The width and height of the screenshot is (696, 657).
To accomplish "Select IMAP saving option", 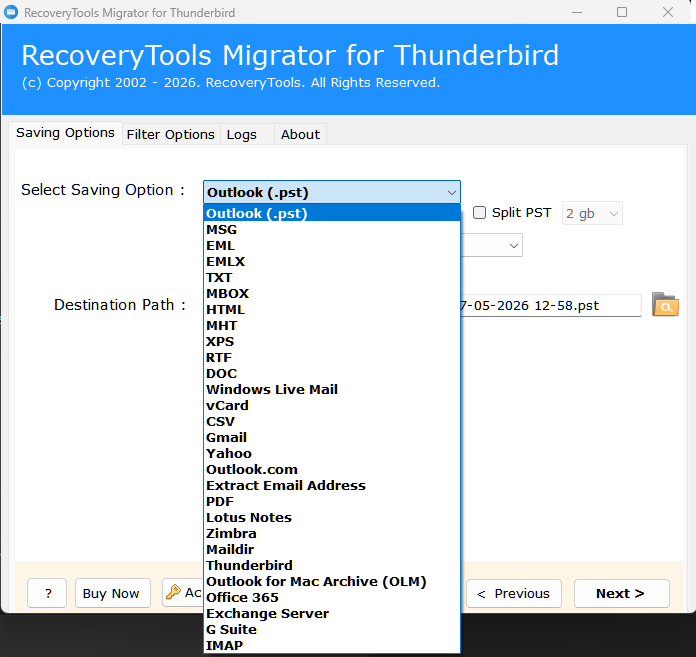I will tap(332, 645).
